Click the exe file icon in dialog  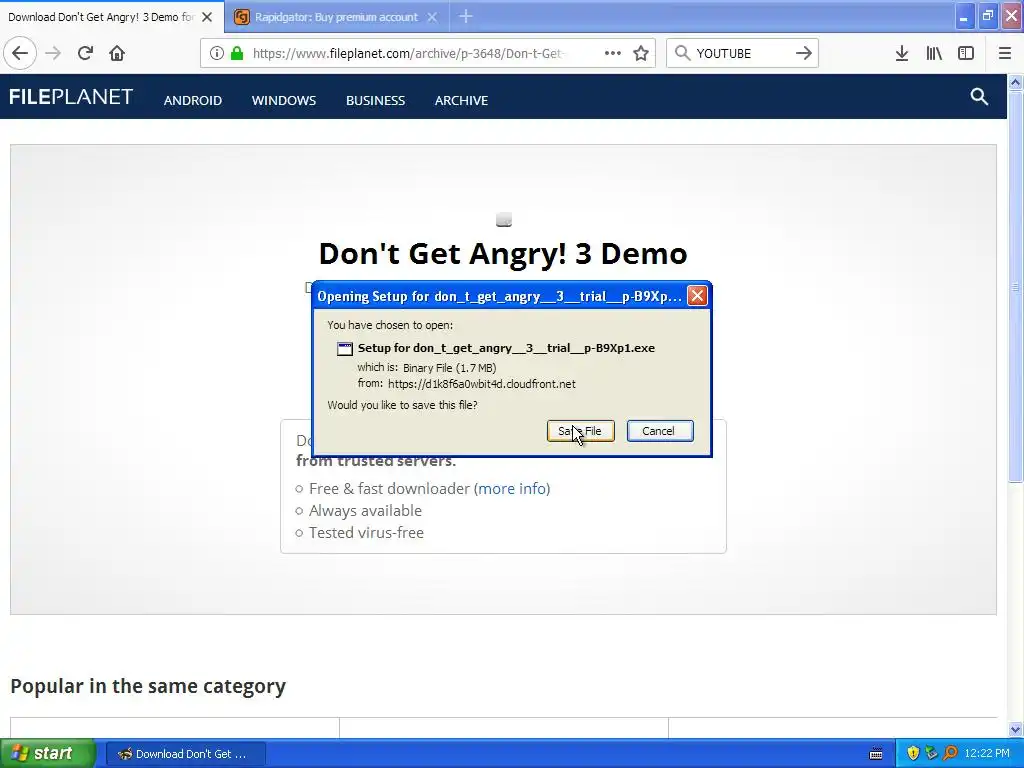pyautogui.click(x=345, y=349)
